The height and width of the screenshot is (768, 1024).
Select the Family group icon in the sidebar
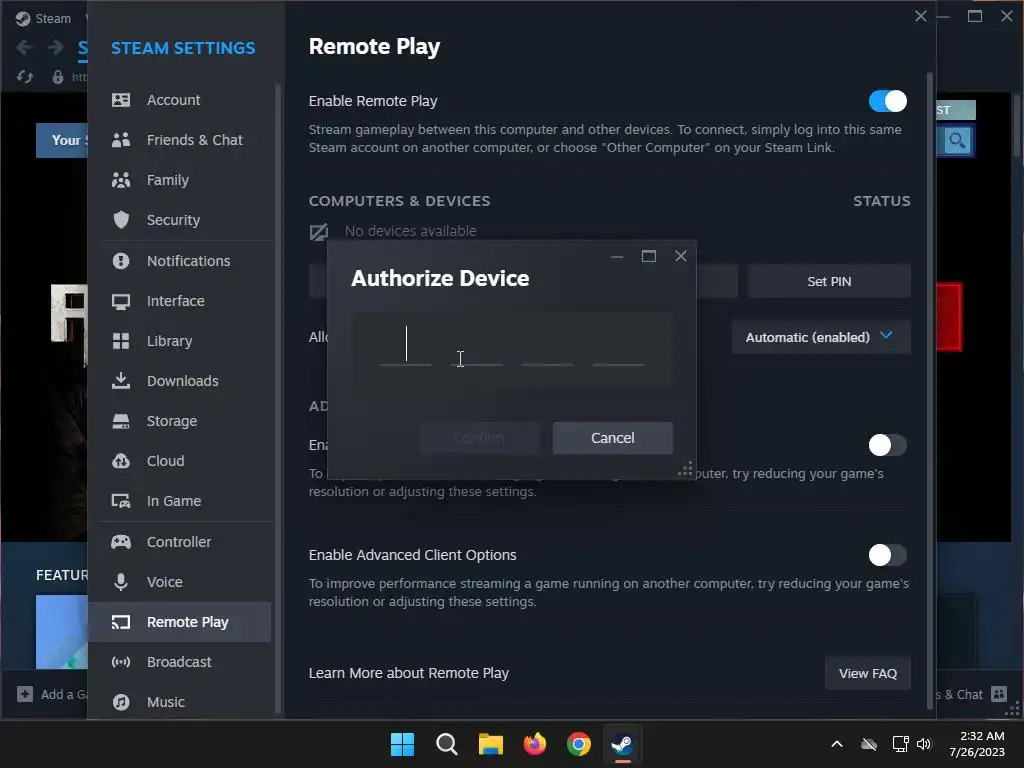[x=121, y=180]
